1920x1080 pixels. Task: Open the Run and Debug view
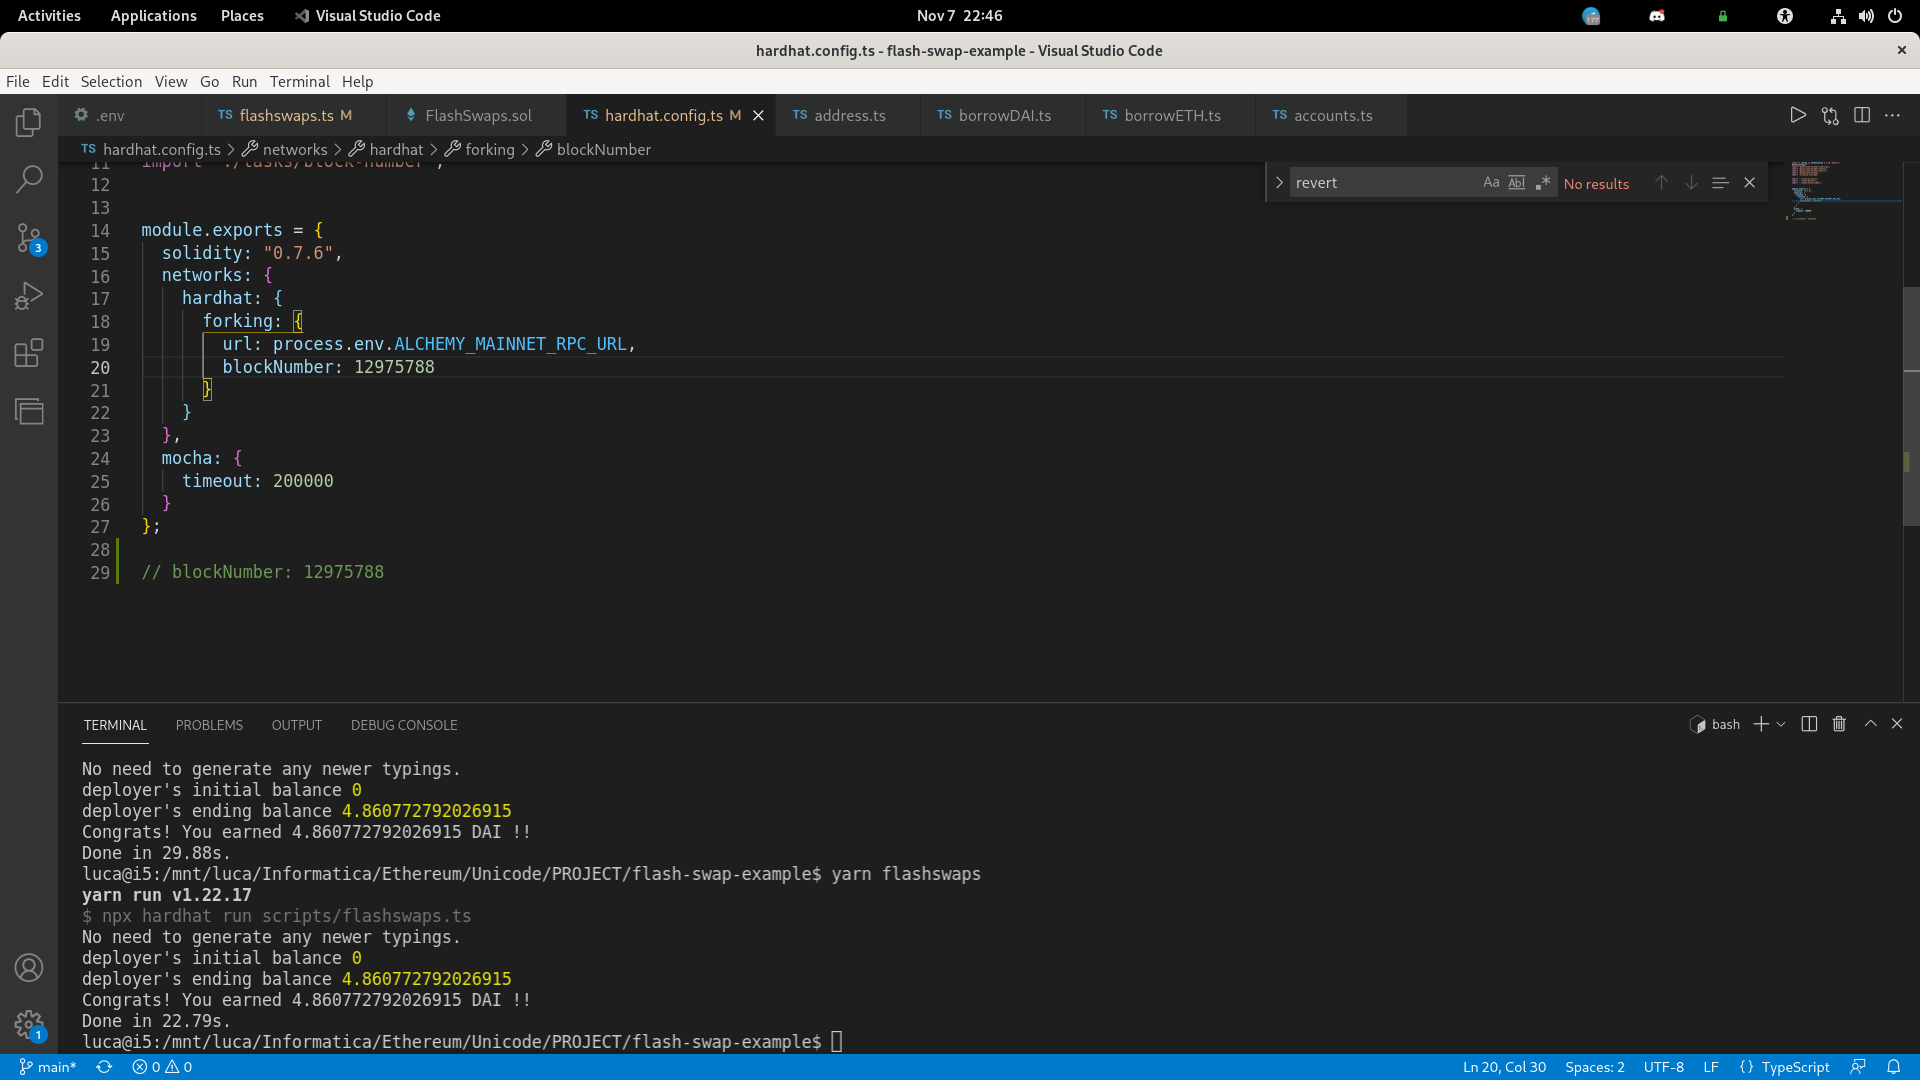point(29,296)
